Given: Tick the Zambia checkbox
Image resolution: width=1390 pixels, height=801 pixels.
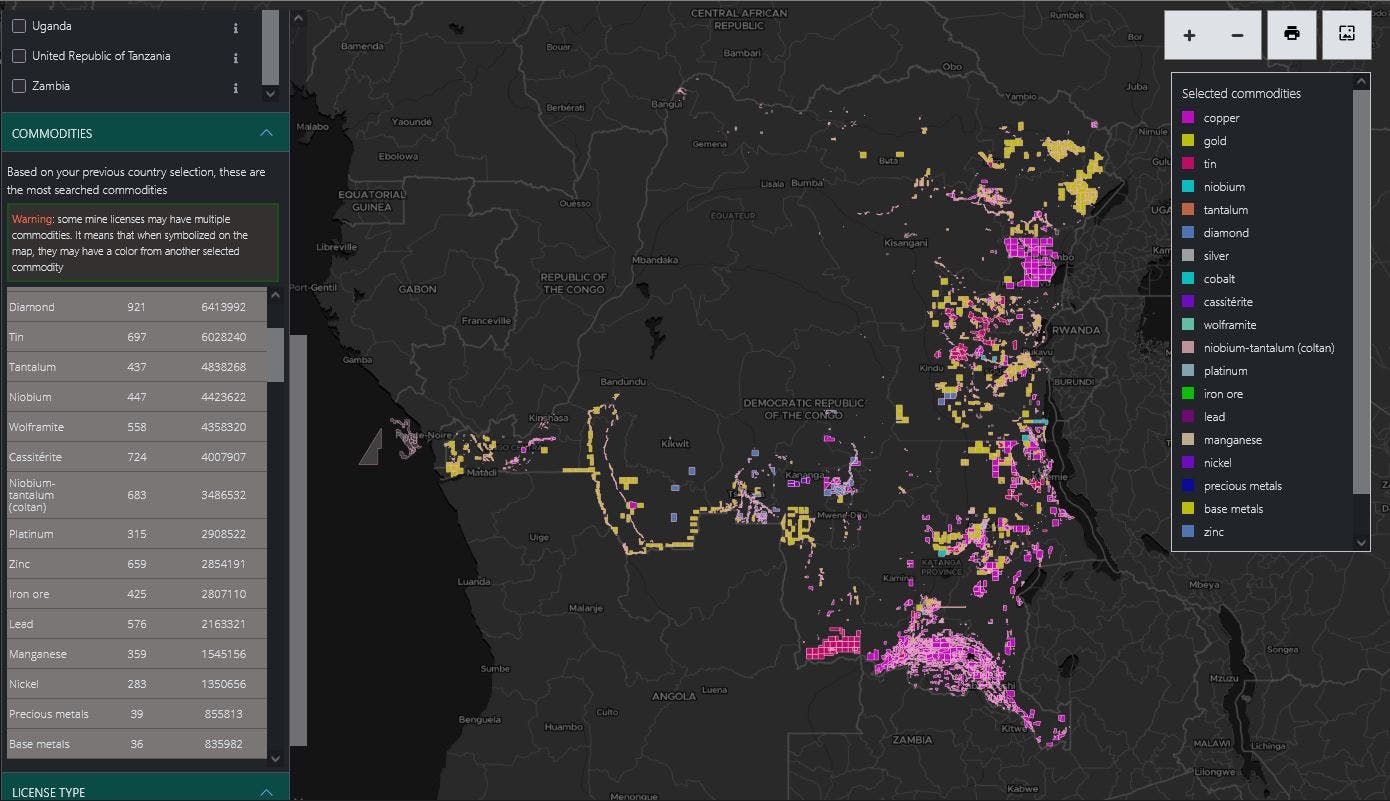Looking at the screenshot, I should pyautogui.click(x=19, y=86).
